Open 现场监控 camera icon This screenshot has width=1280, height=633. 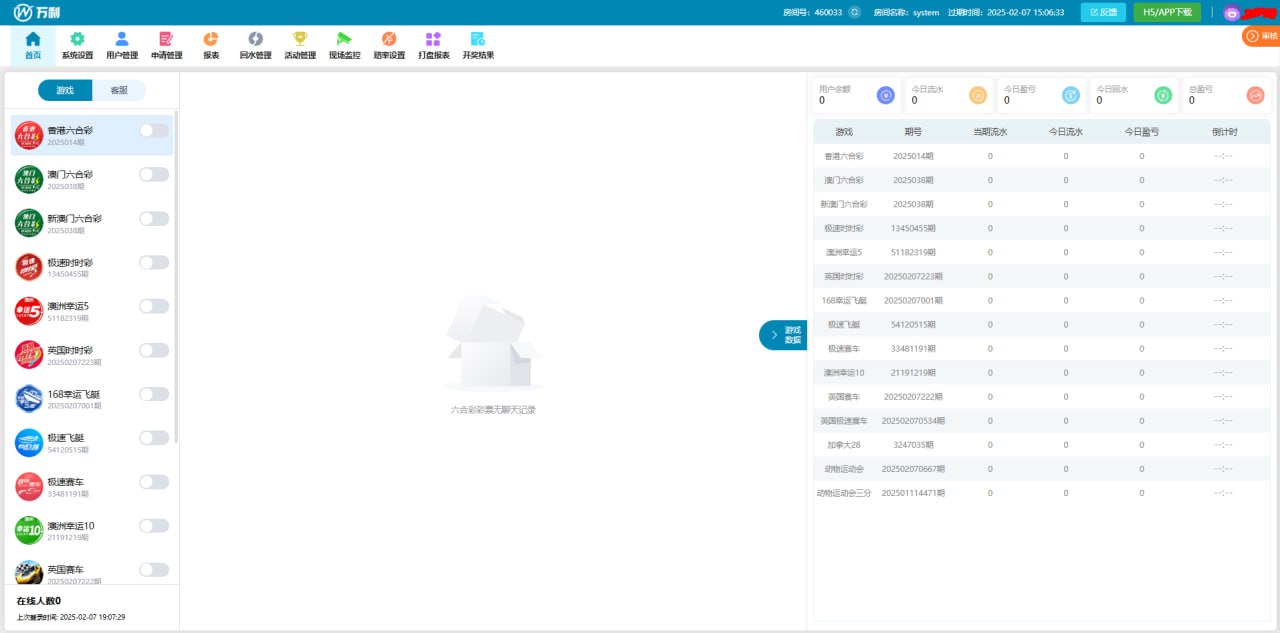point(344,39)
